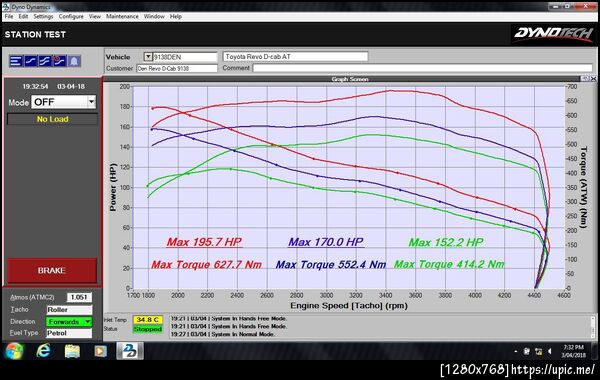
Task: Click the red Max 195.7 HP label
Action: tap(204, 242)
